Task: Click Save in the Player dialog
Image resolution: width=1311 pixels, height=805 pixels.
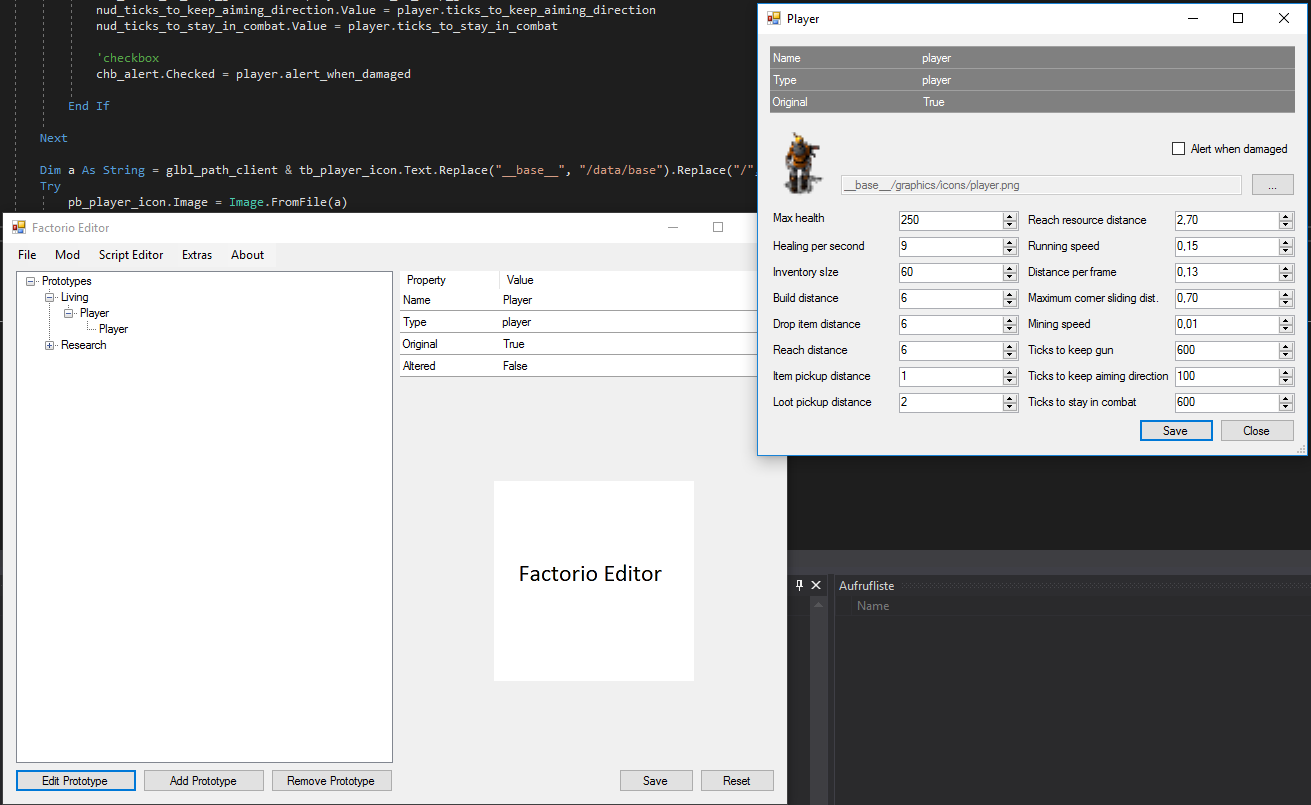Action: pos(1176,431)
